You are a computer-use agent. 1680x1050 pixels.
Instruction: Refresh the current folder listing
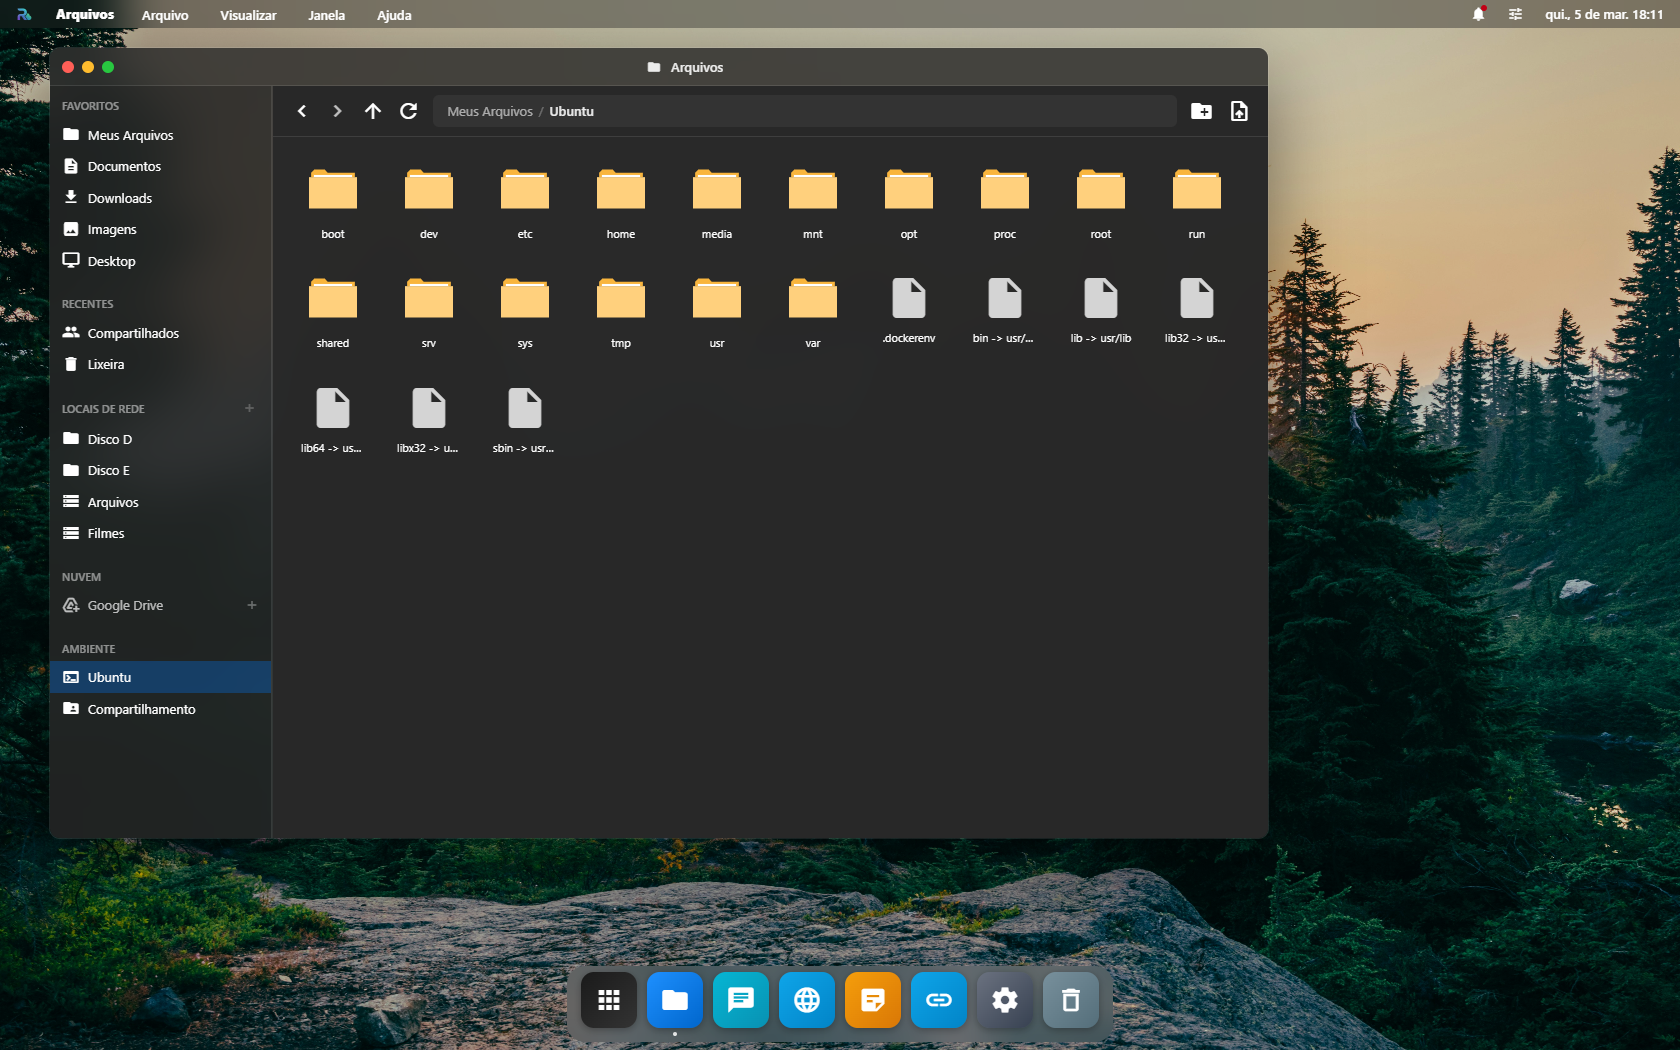tap(408, 111)
